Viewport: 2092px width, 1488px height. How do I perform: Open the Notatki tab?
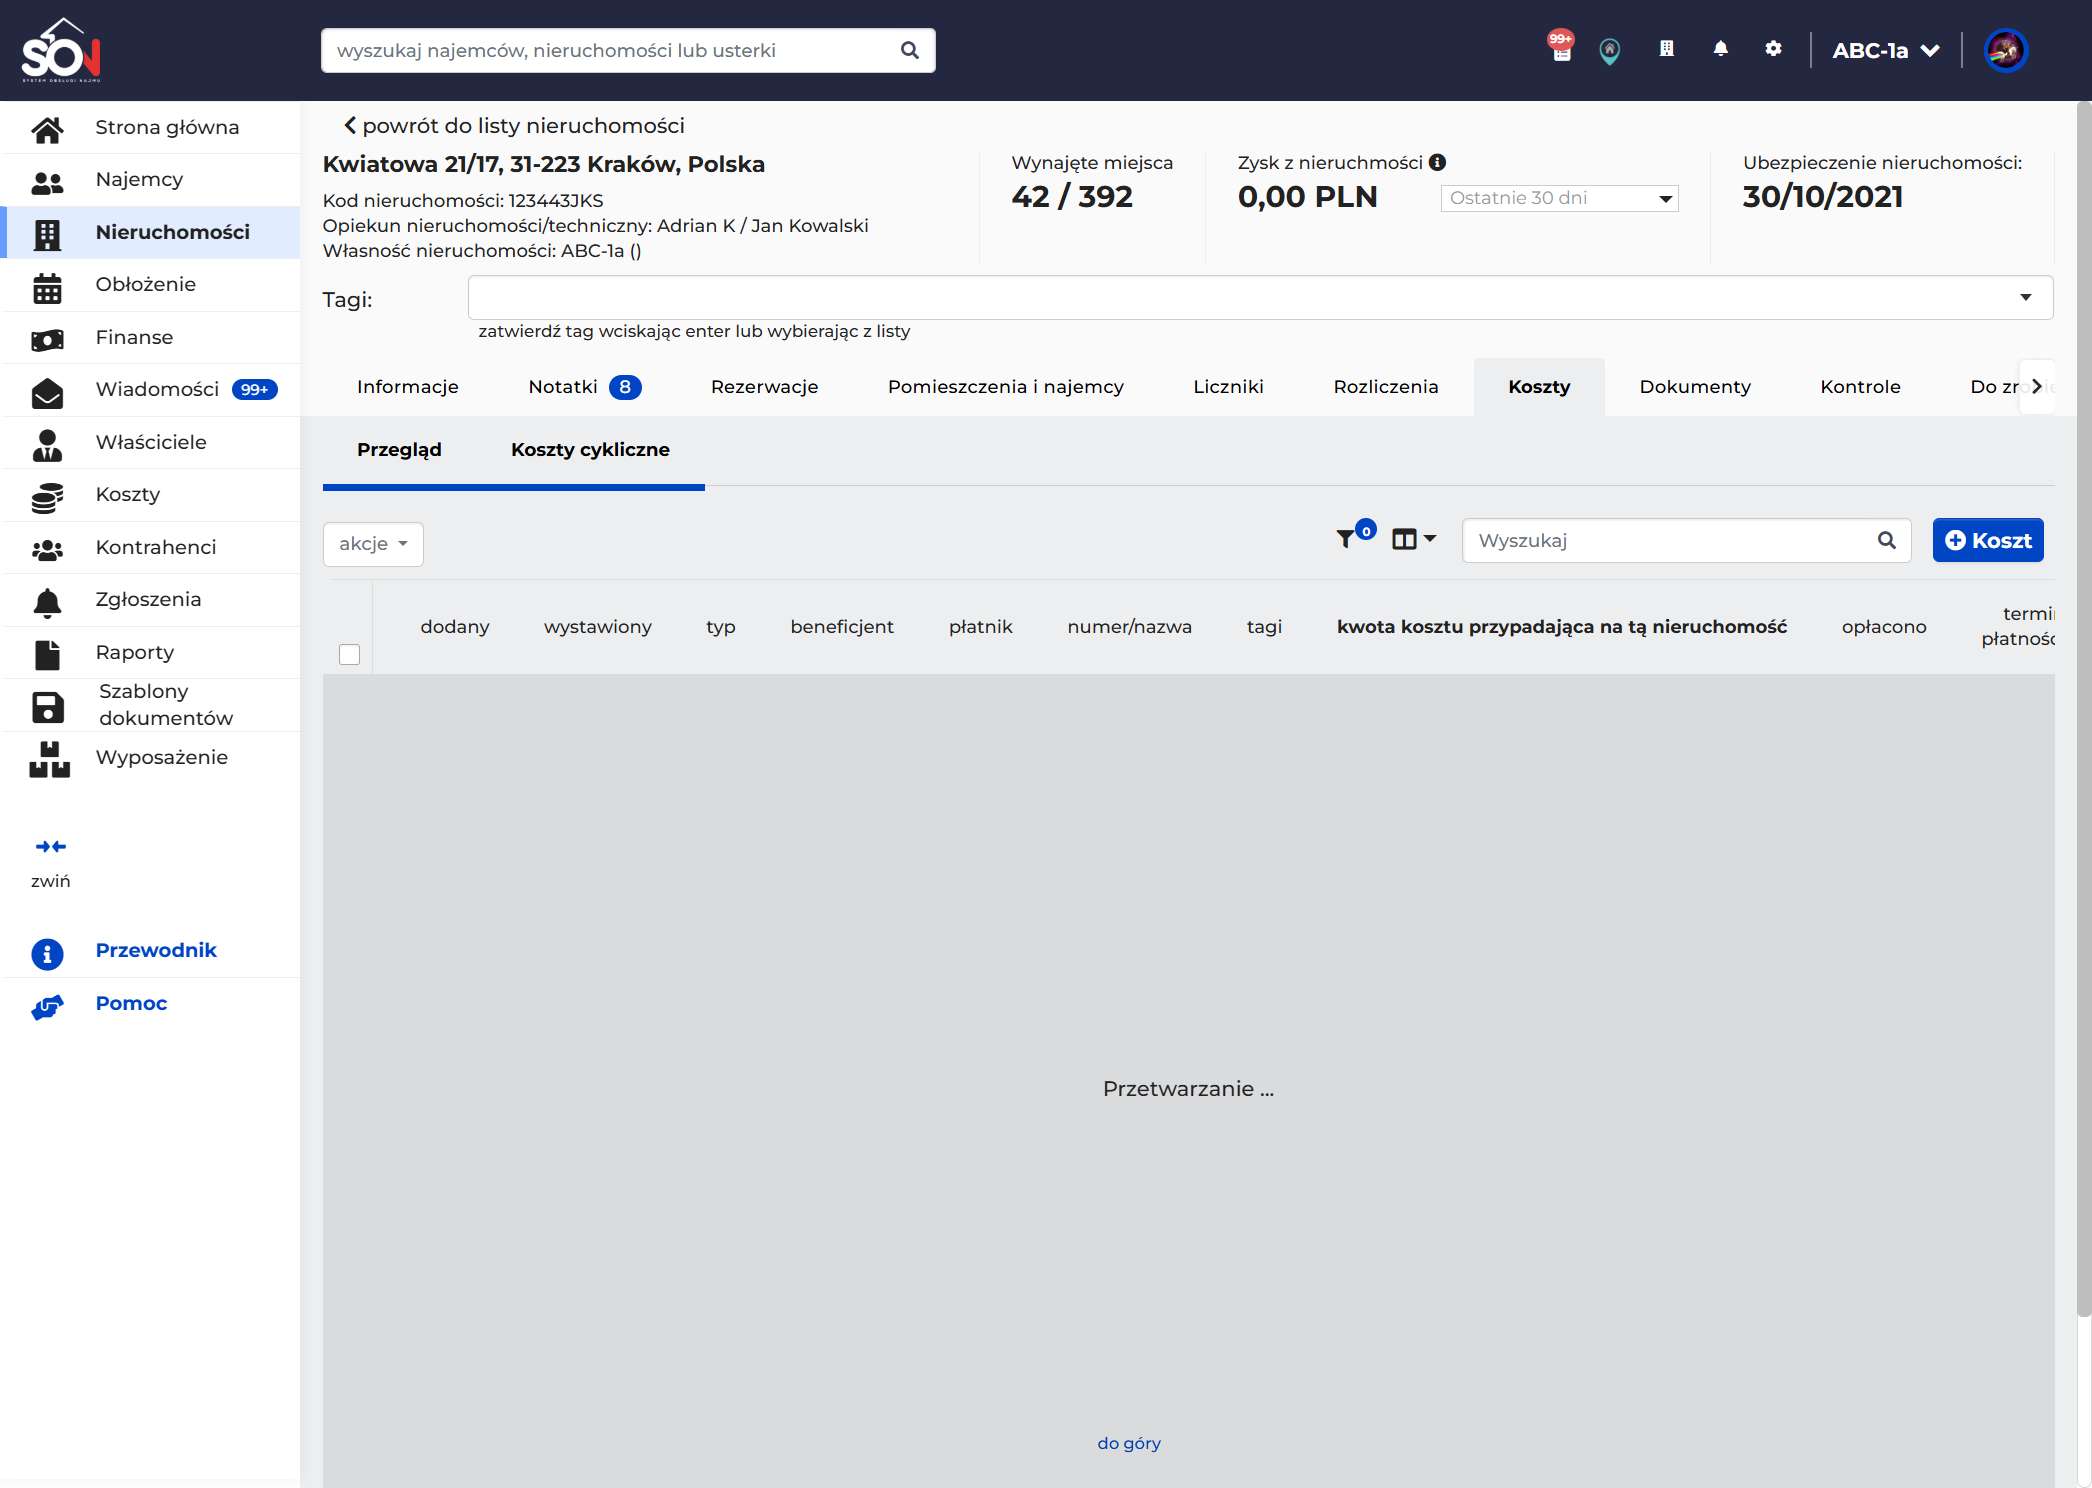click(x=584, y=387)
